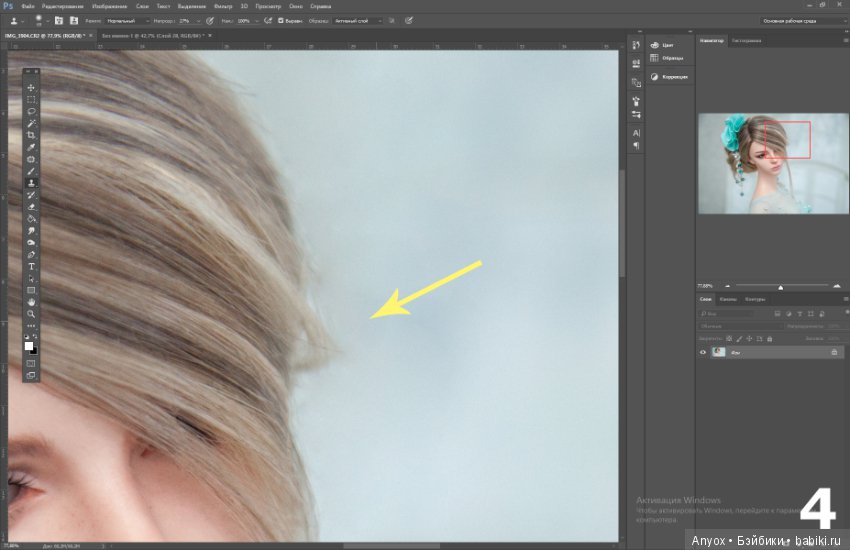Select the Type tool
Screen dimensions: 850x550
pyautogui.click(x=31, y=267)
